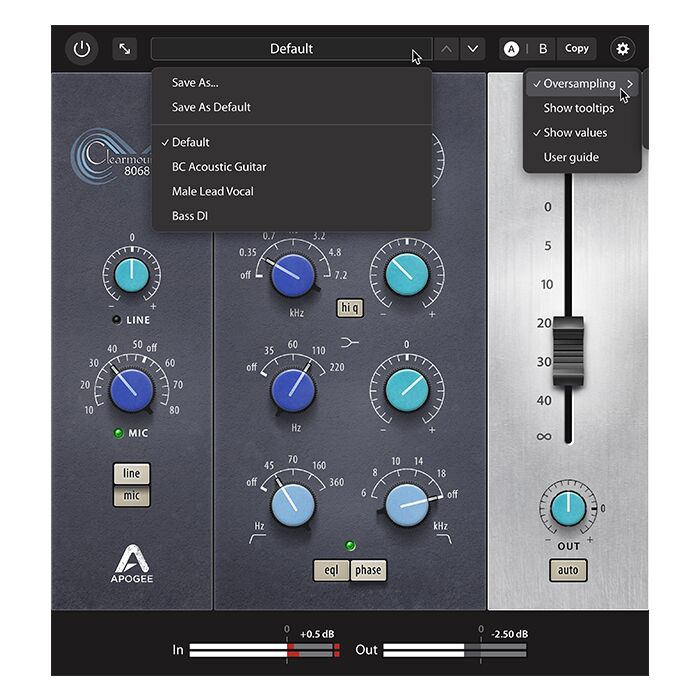Image resolution: width=700 pixels, height=700 pixels.
Task: Click the LINE gain knob
Action: click(132, 277)
